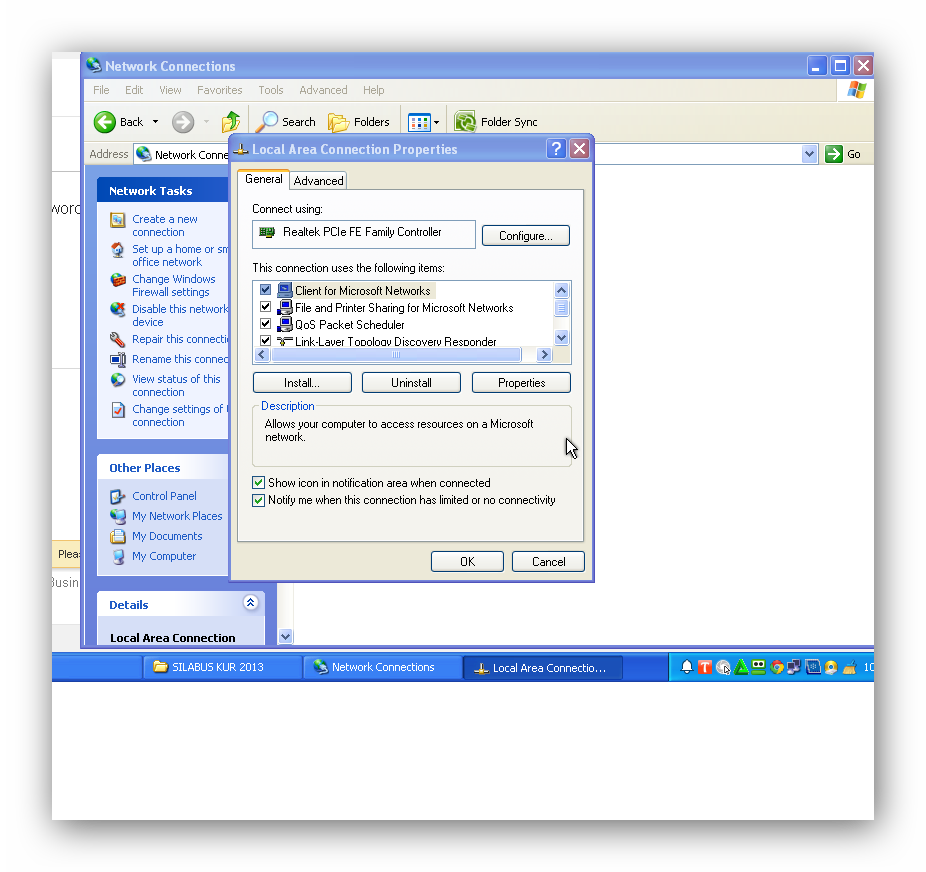
Task: Click the Set up home network icon
Action: click(118, 250)
